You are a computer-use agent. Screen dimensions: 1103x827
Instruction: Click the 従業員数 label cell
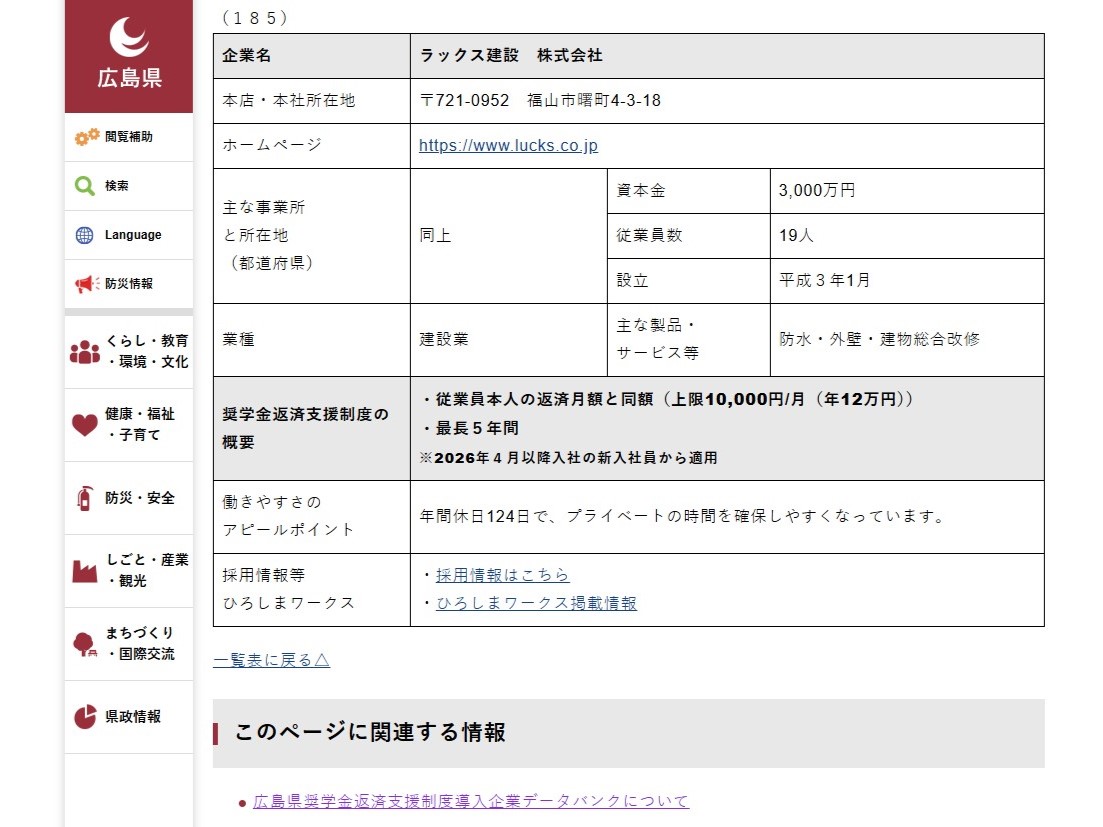pyautogui.click(x=689, y=236)
